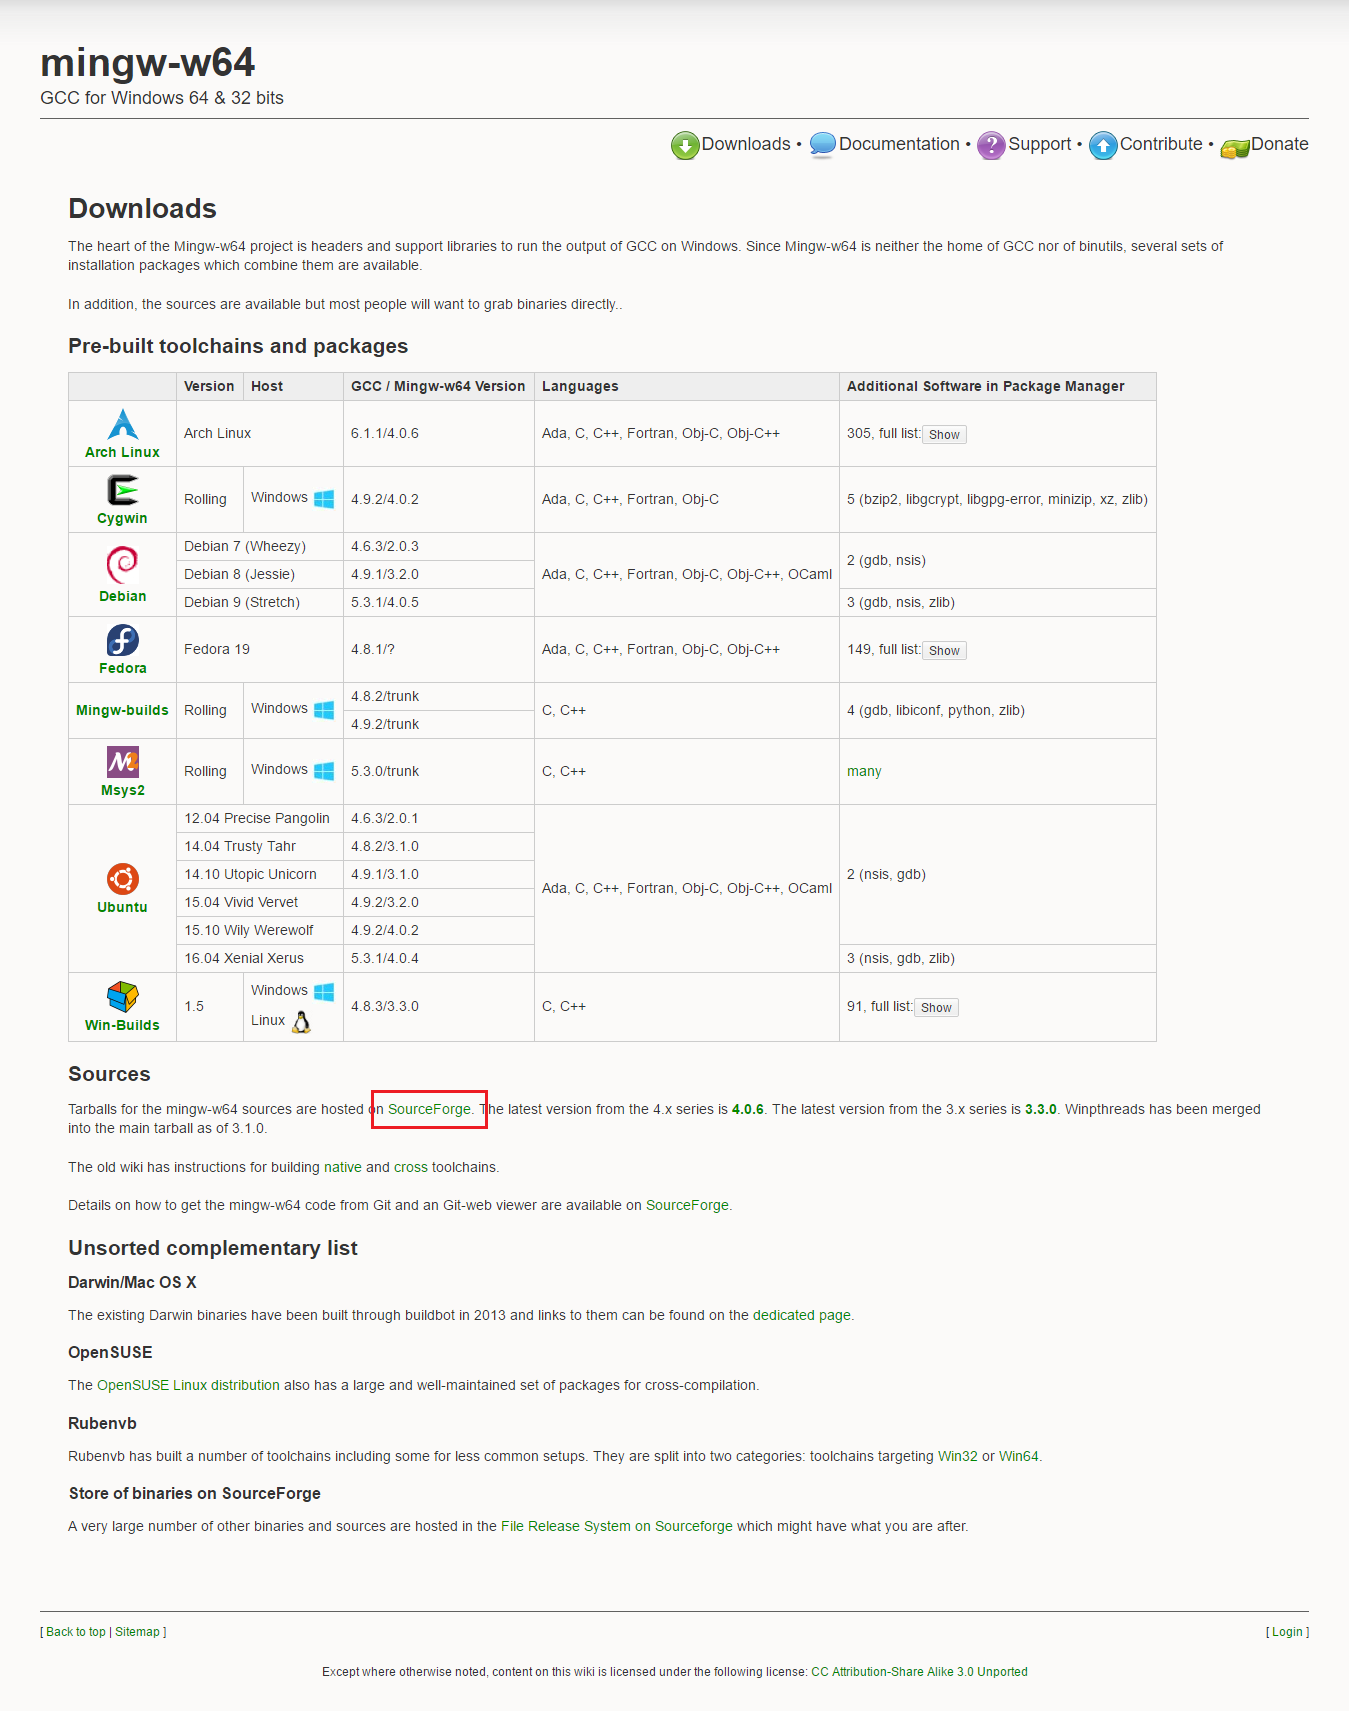Click the blue Contribute upload icon
The width and height of the screenshot is (1349, 1711).
(1103, 146)
